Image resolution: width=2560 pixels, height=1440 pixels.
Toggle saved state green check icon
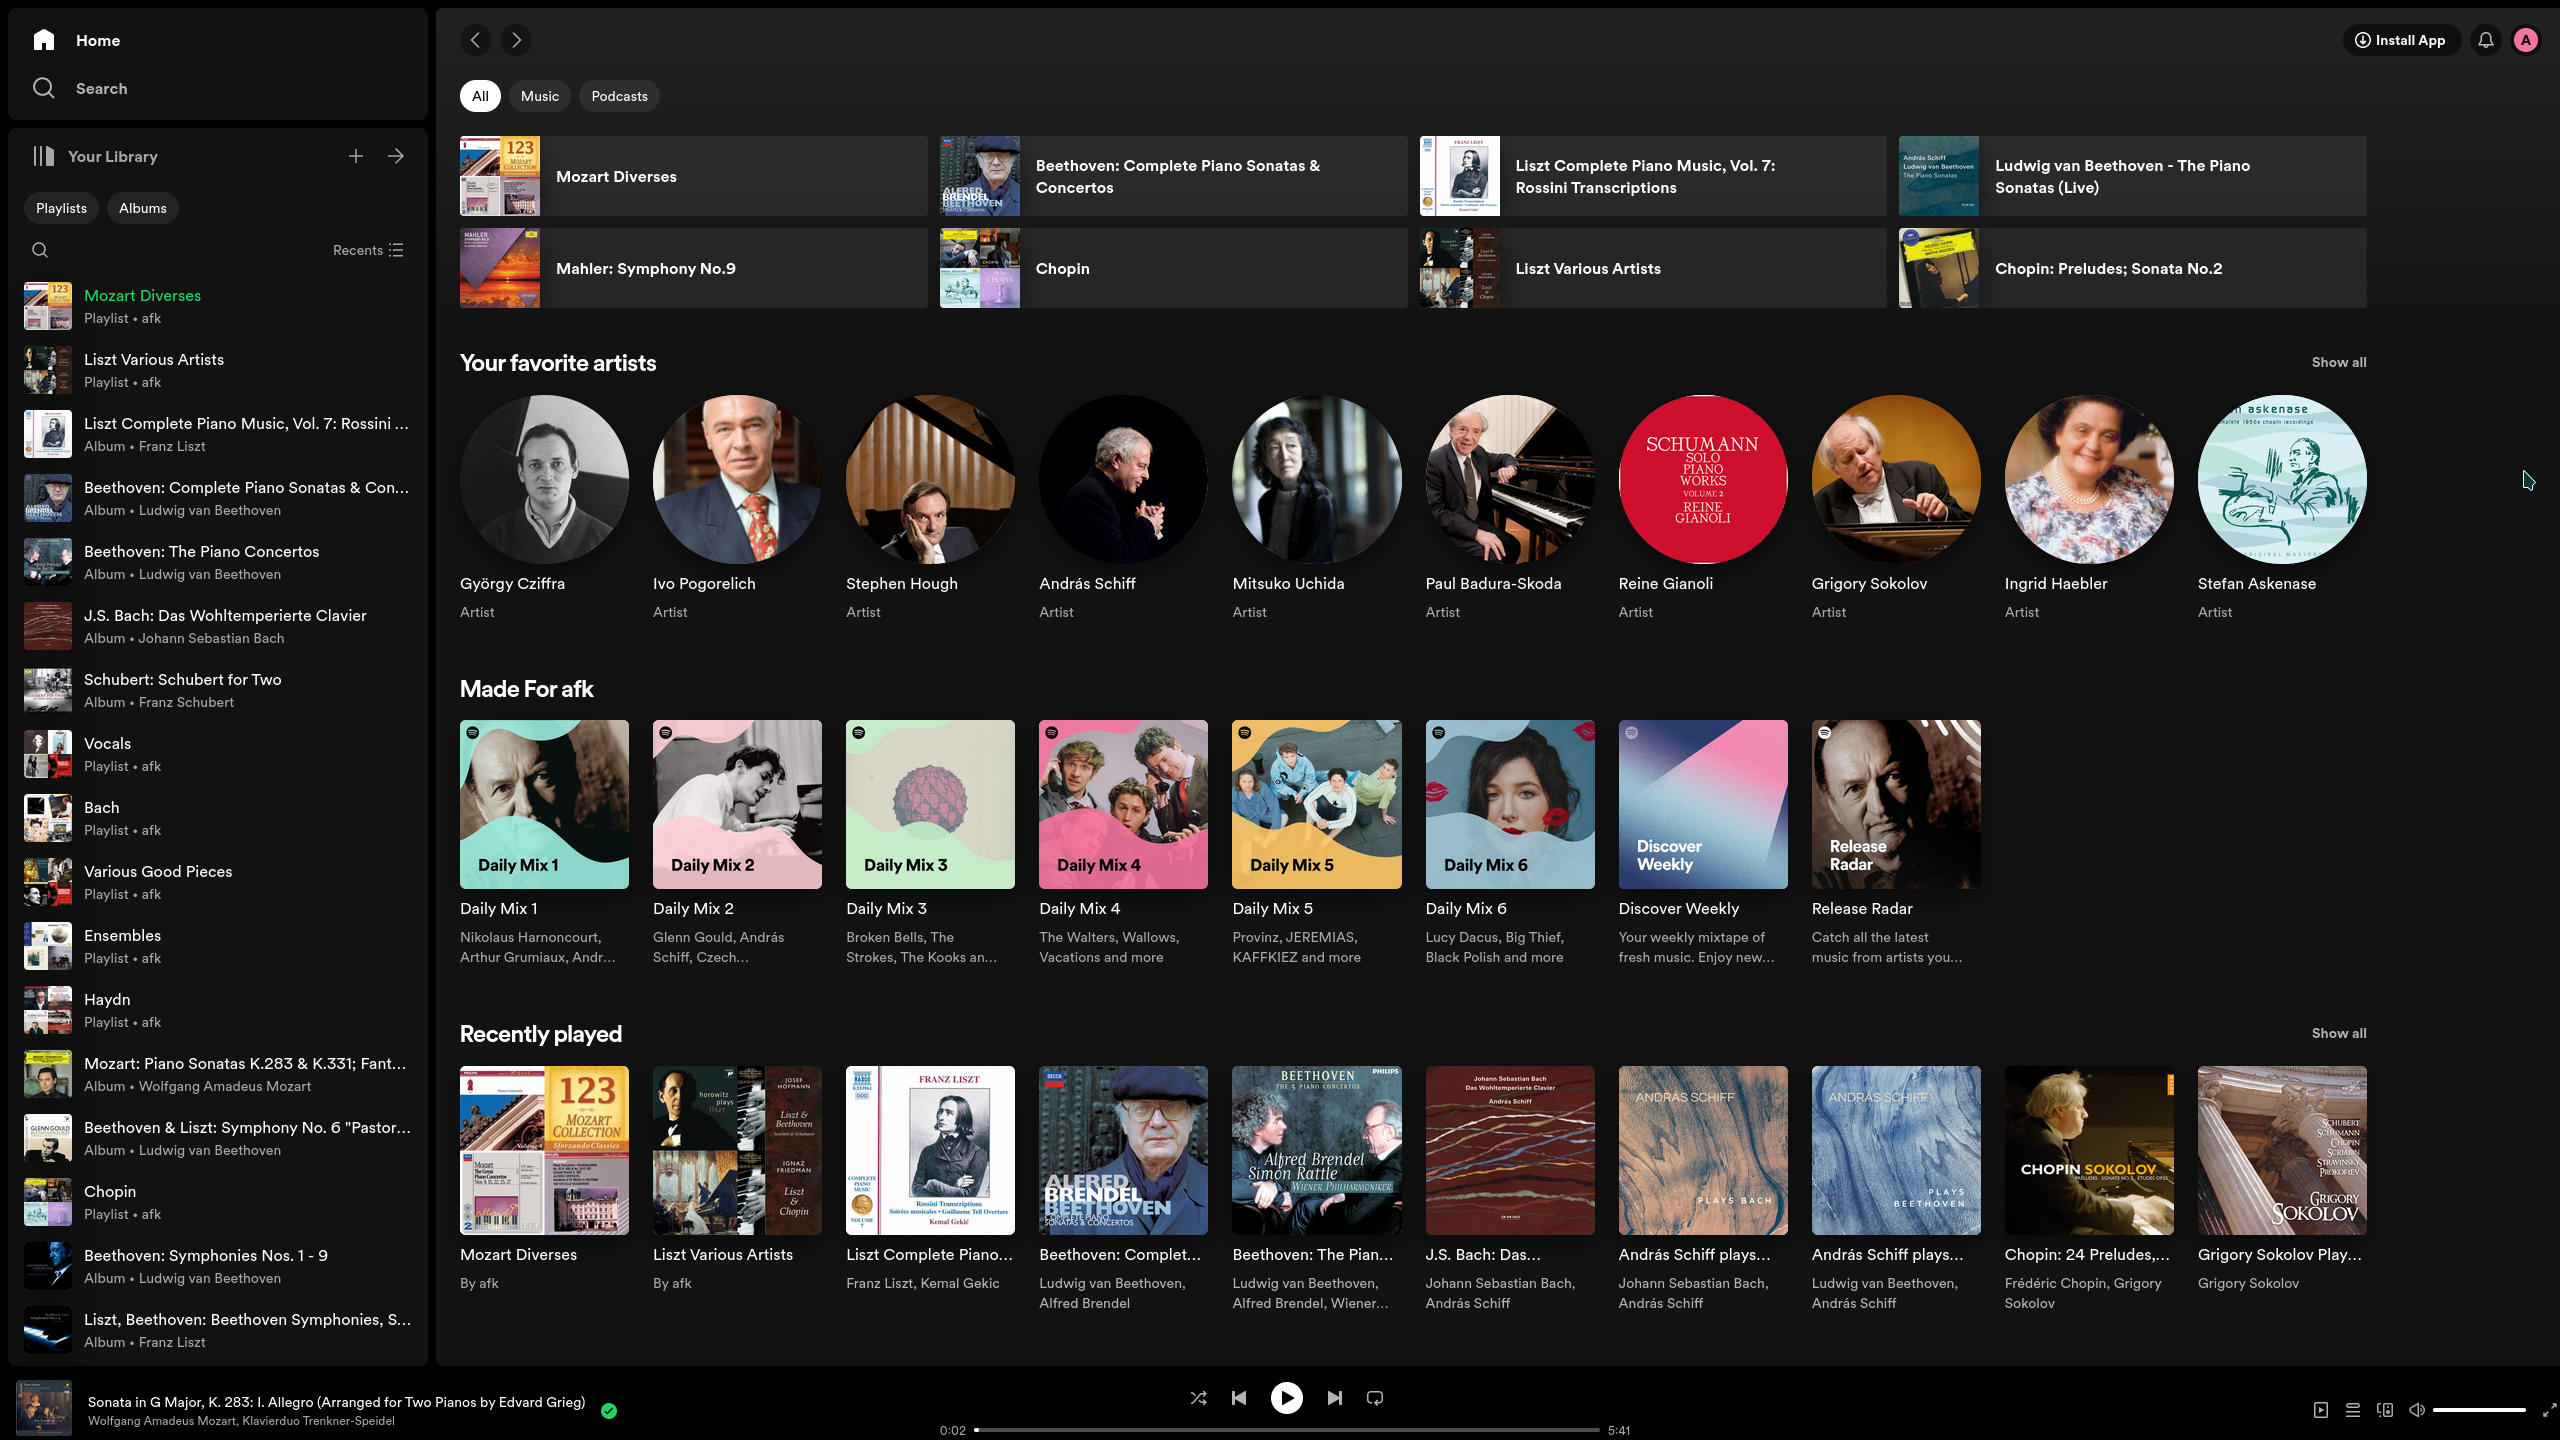[x=609, y=1411]
